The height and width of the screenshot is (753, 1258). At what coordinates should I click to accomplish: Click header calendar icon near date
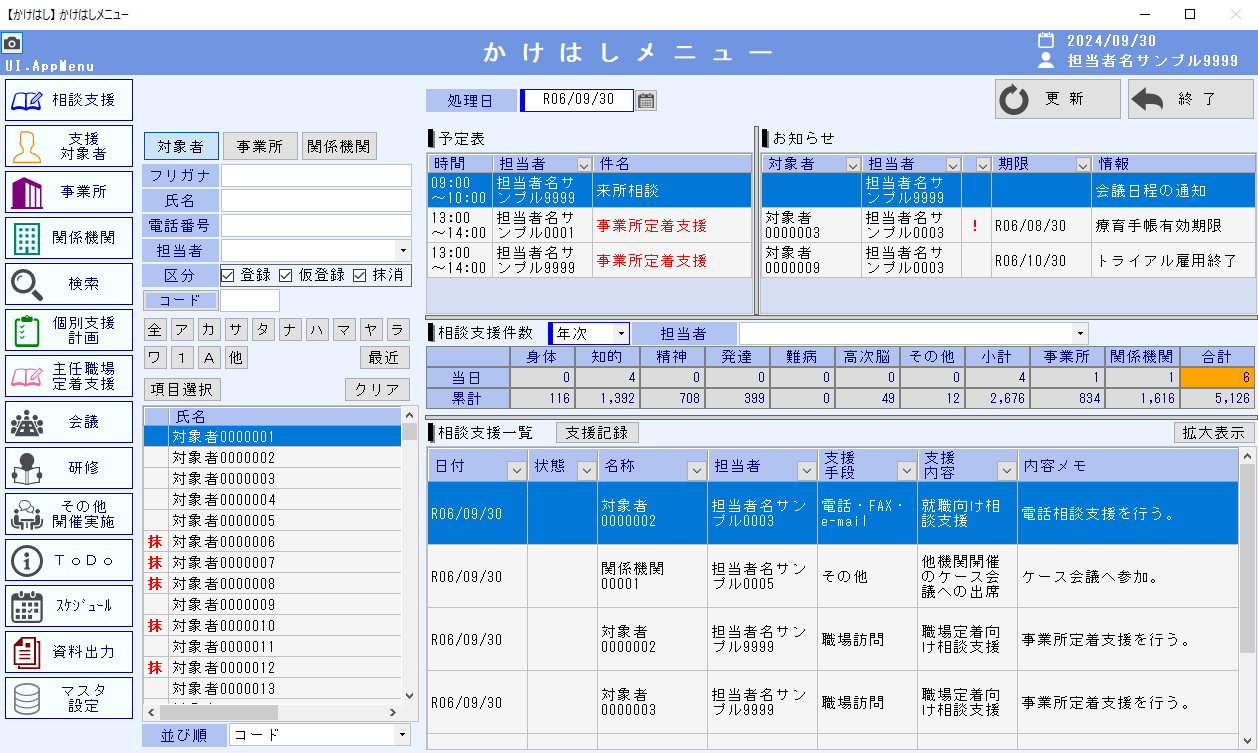click(x=1046, y=41)
